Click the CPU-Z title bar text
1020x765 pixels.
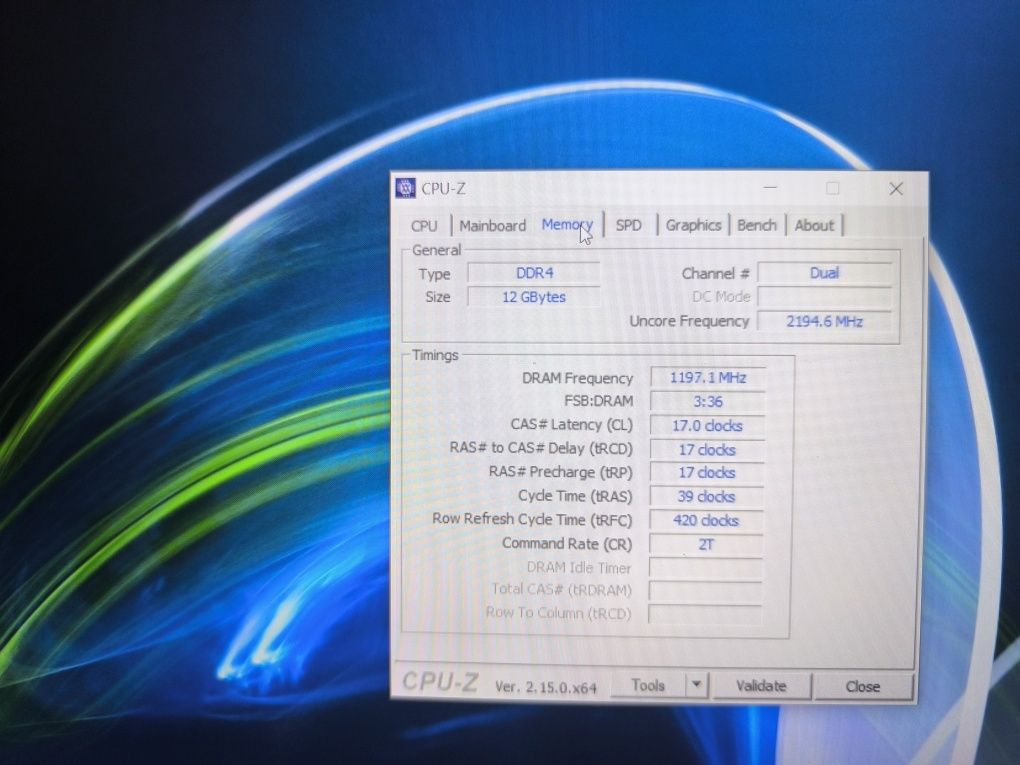[444, 189]
